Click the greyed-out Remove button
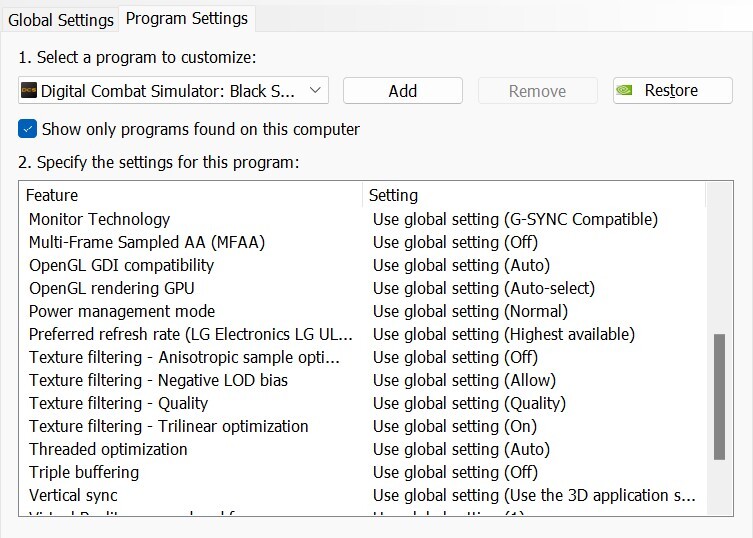753x538 pixels. (537, 90)
